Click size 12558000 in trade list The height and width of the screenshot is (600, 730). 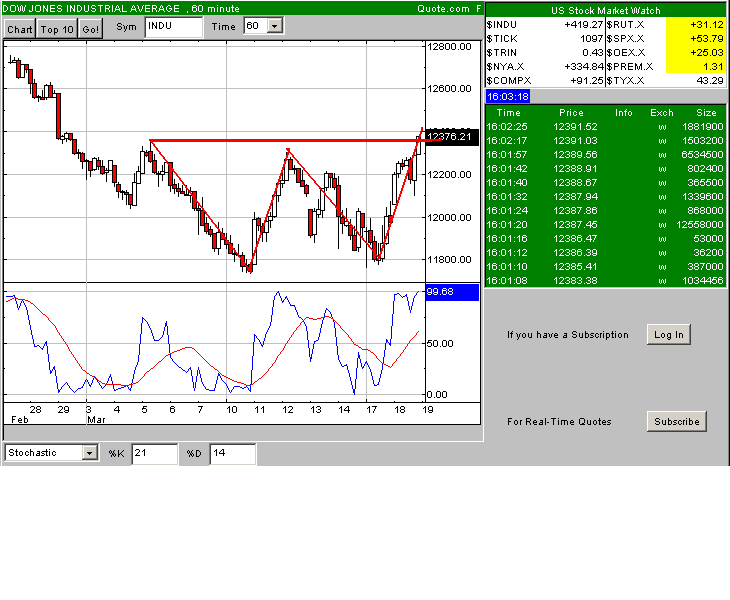[x=700, y=224]
